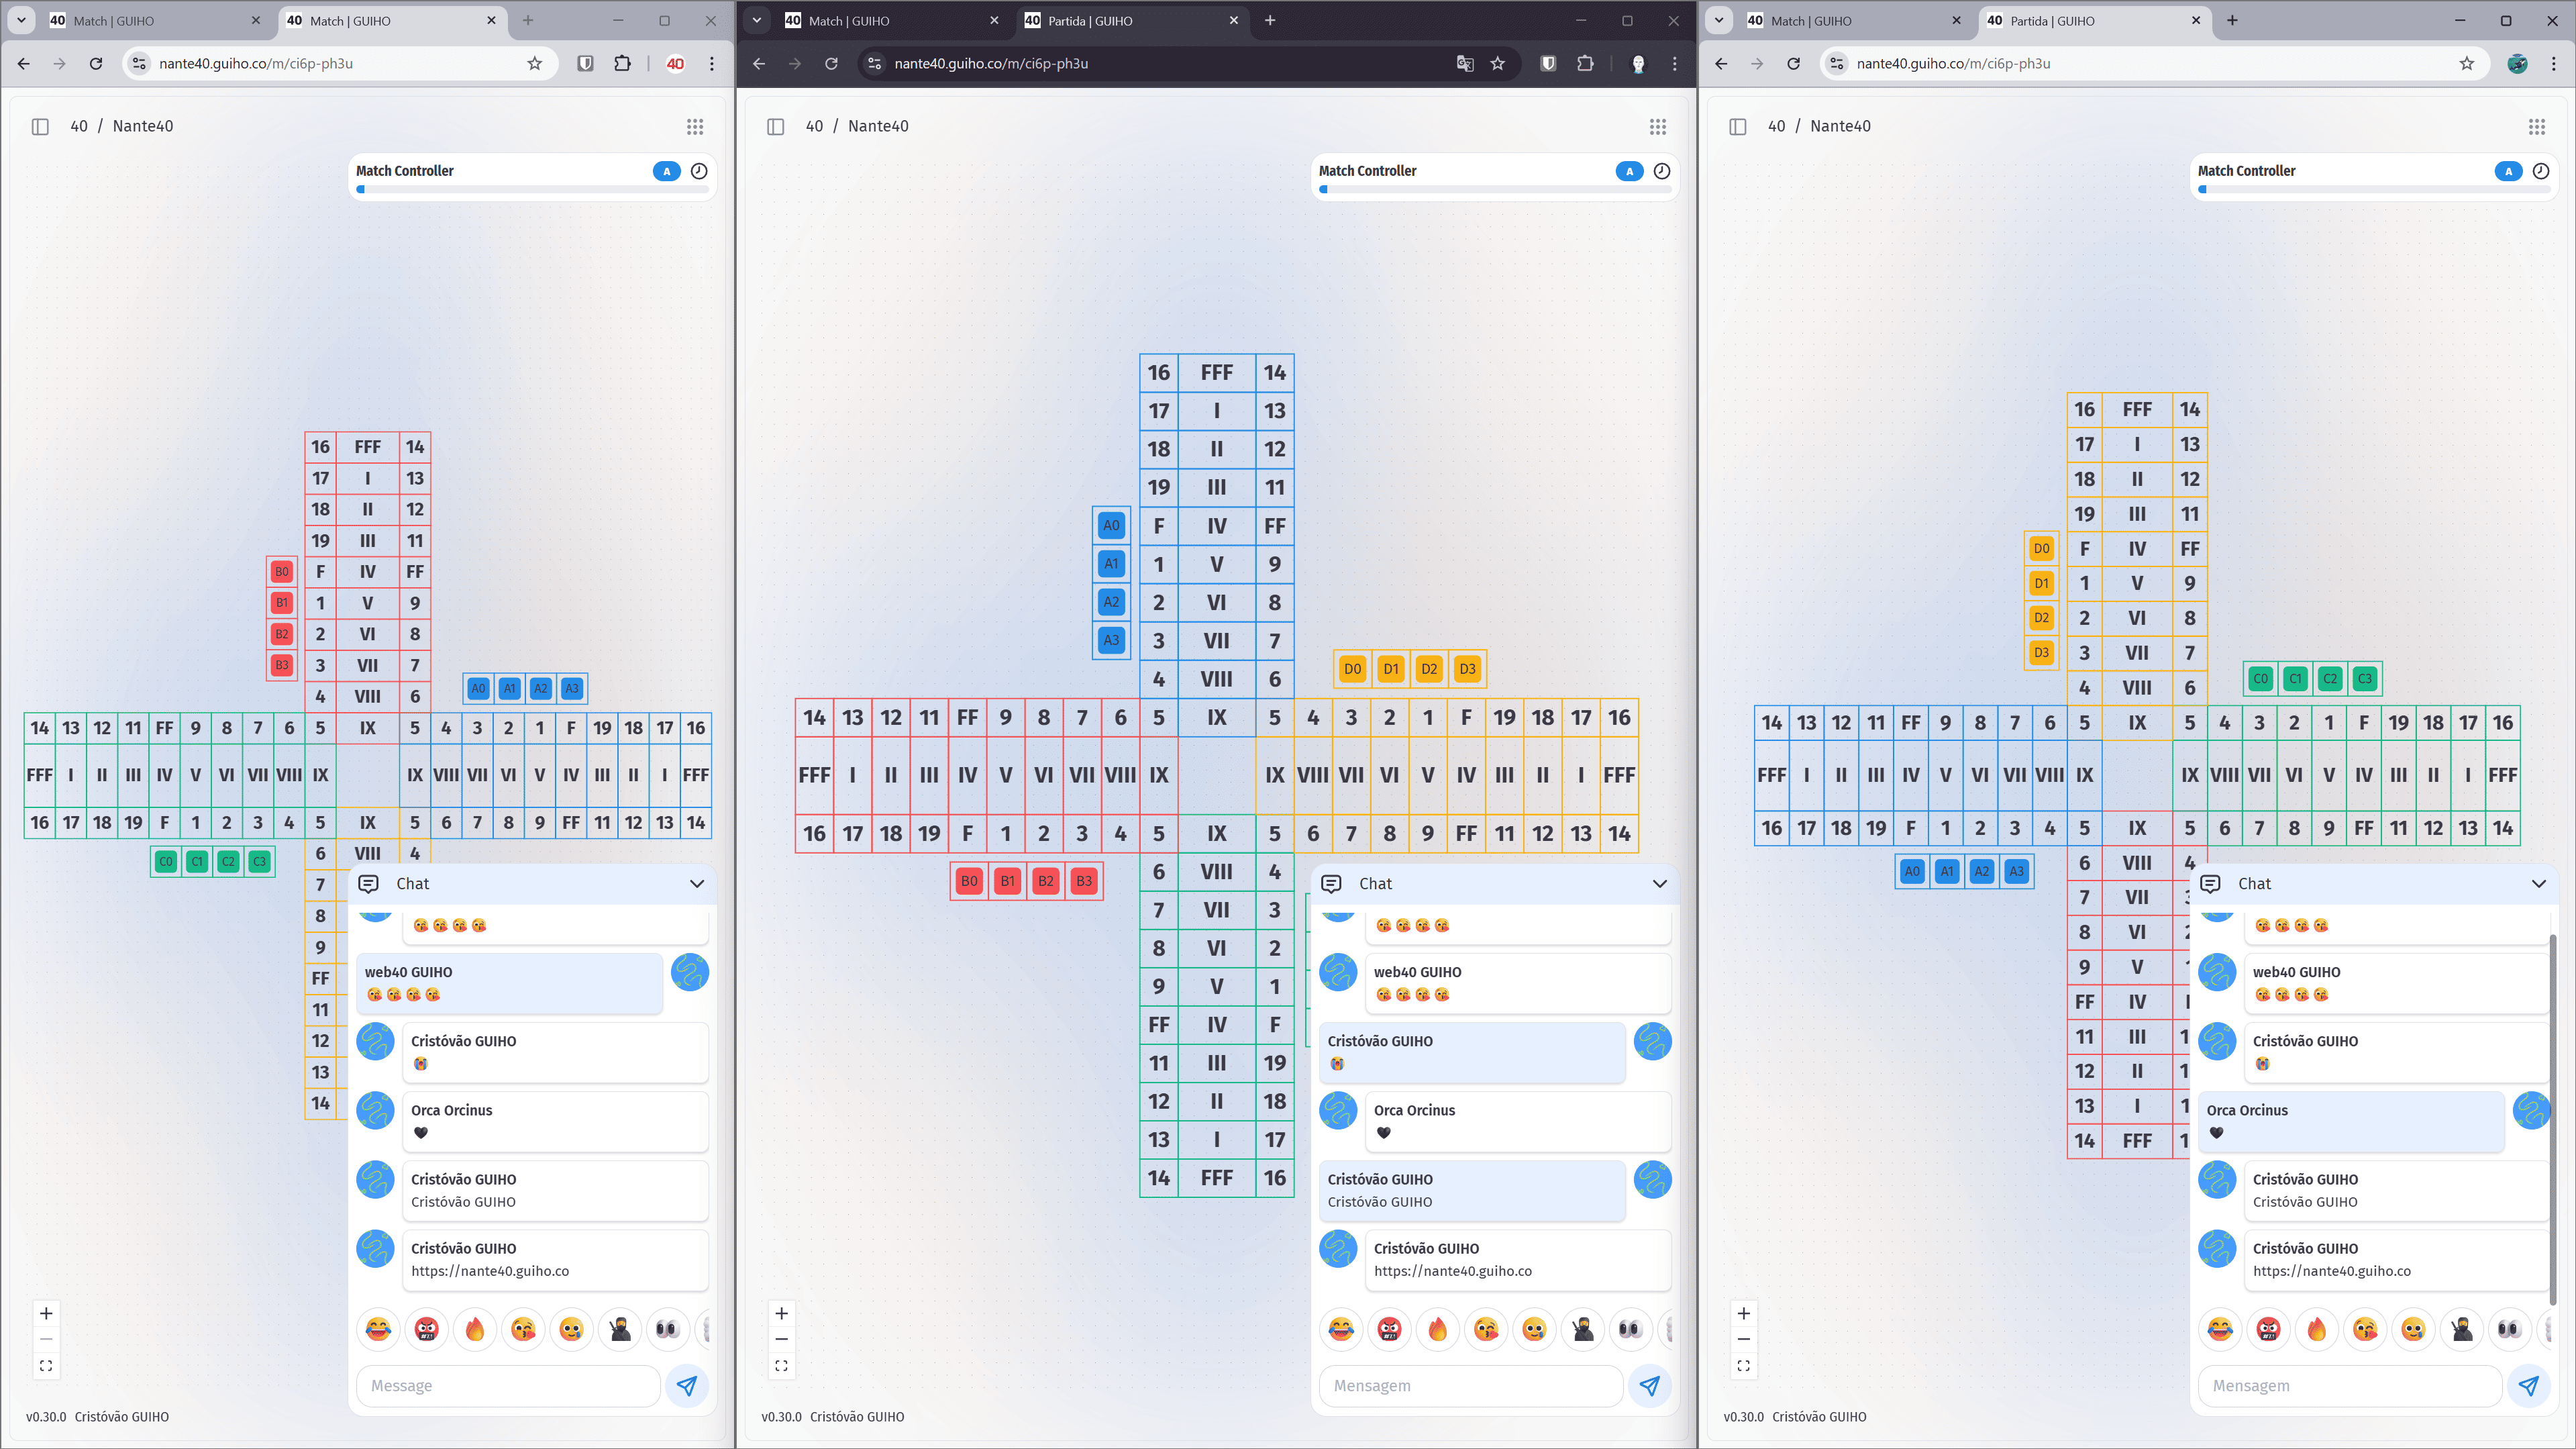Open tab search dropdown in right browser
2576x1449 pixels.
(1718, 20)
